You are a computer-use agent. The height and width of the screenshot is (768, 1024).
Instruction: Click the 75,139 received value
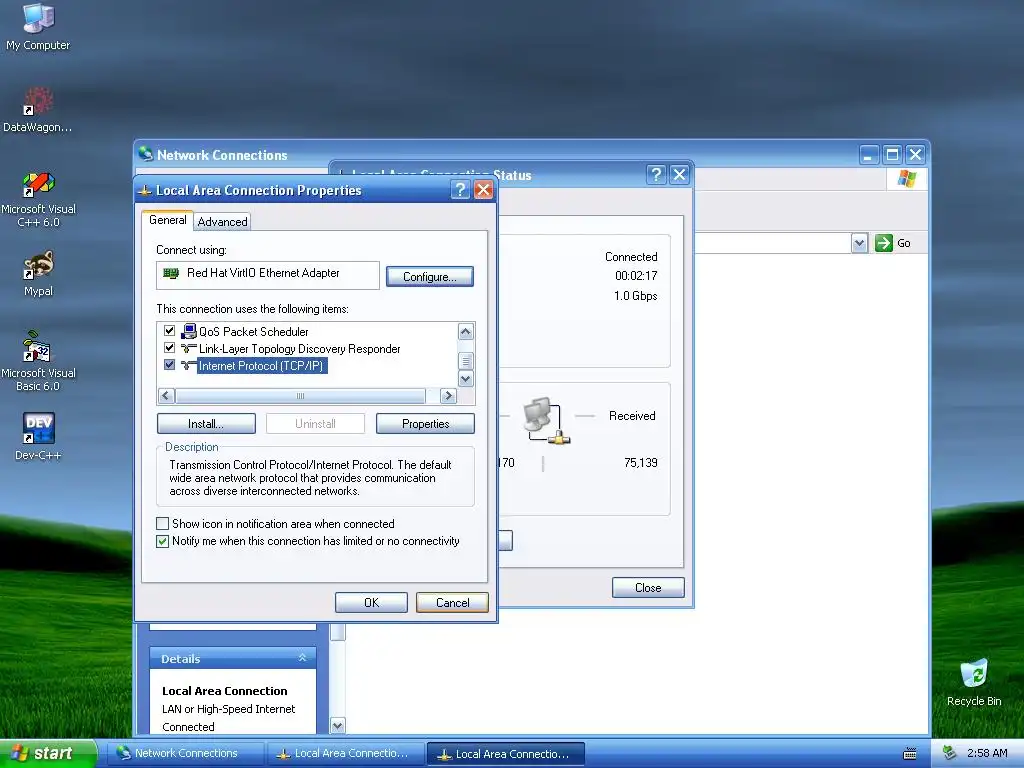click(641, 463)
